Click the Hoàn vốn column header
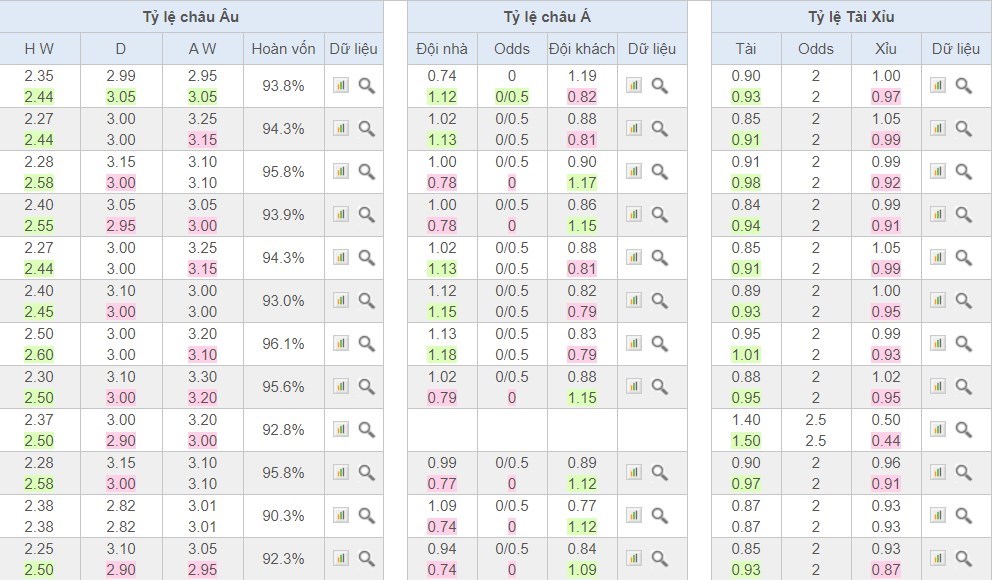The height and width of the screenshot is (580, 996). click(283, 49)
